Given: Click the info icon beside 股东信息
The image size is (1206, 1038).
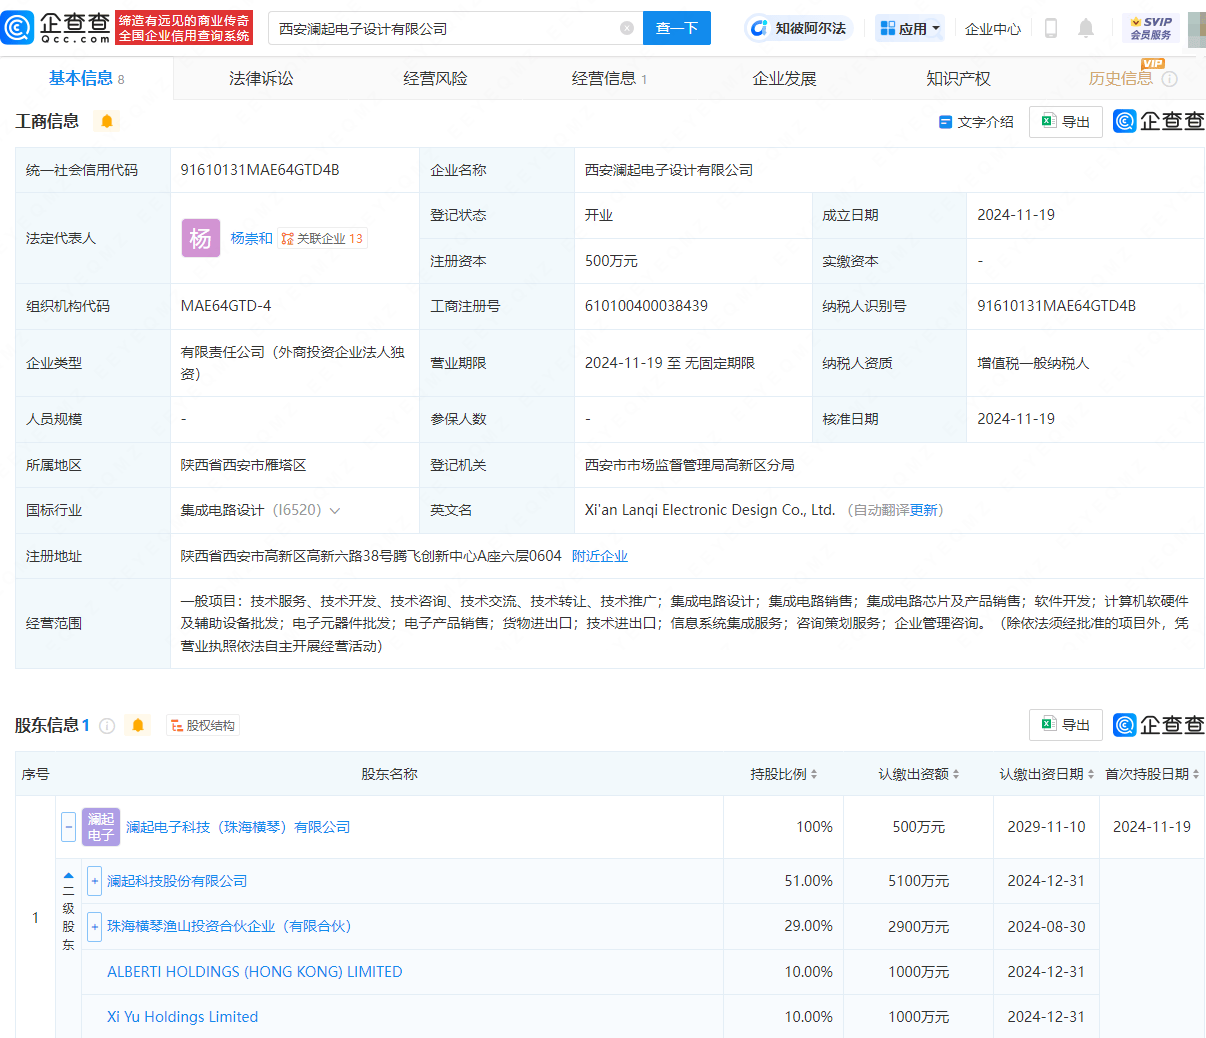Looking at the screenshot, I should point(107,725).
